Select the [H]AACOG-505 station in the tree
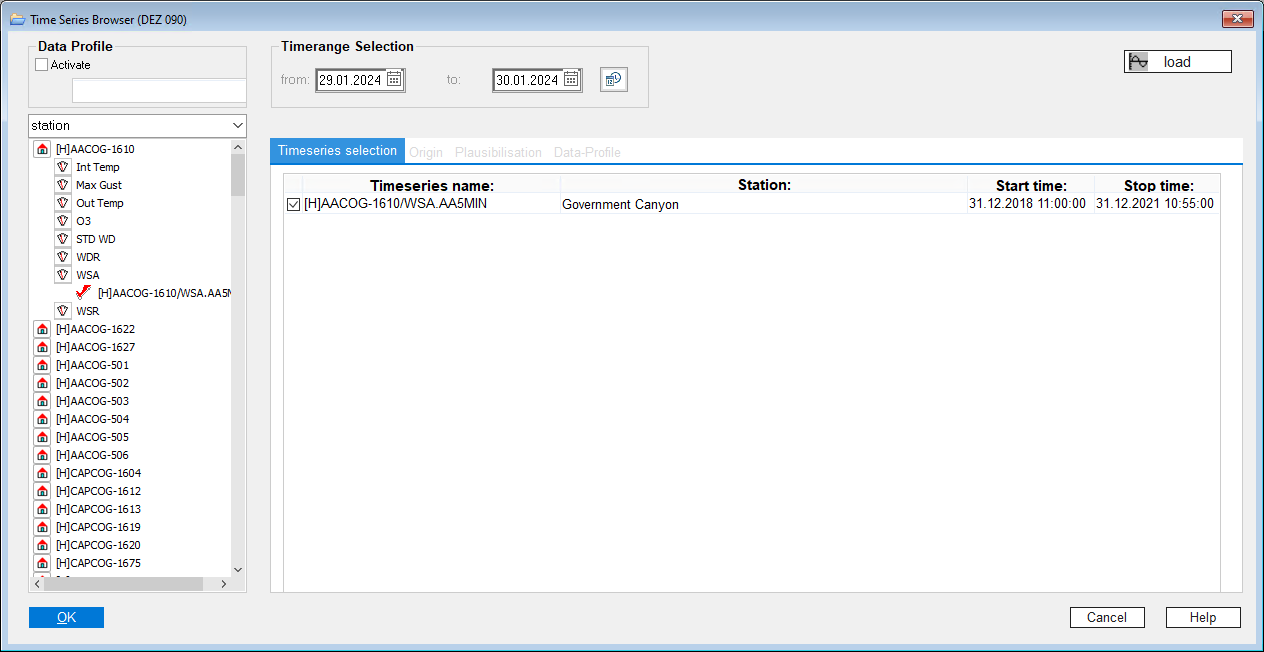This screenshot has width=1264, height=652. (x=92, y=437)
